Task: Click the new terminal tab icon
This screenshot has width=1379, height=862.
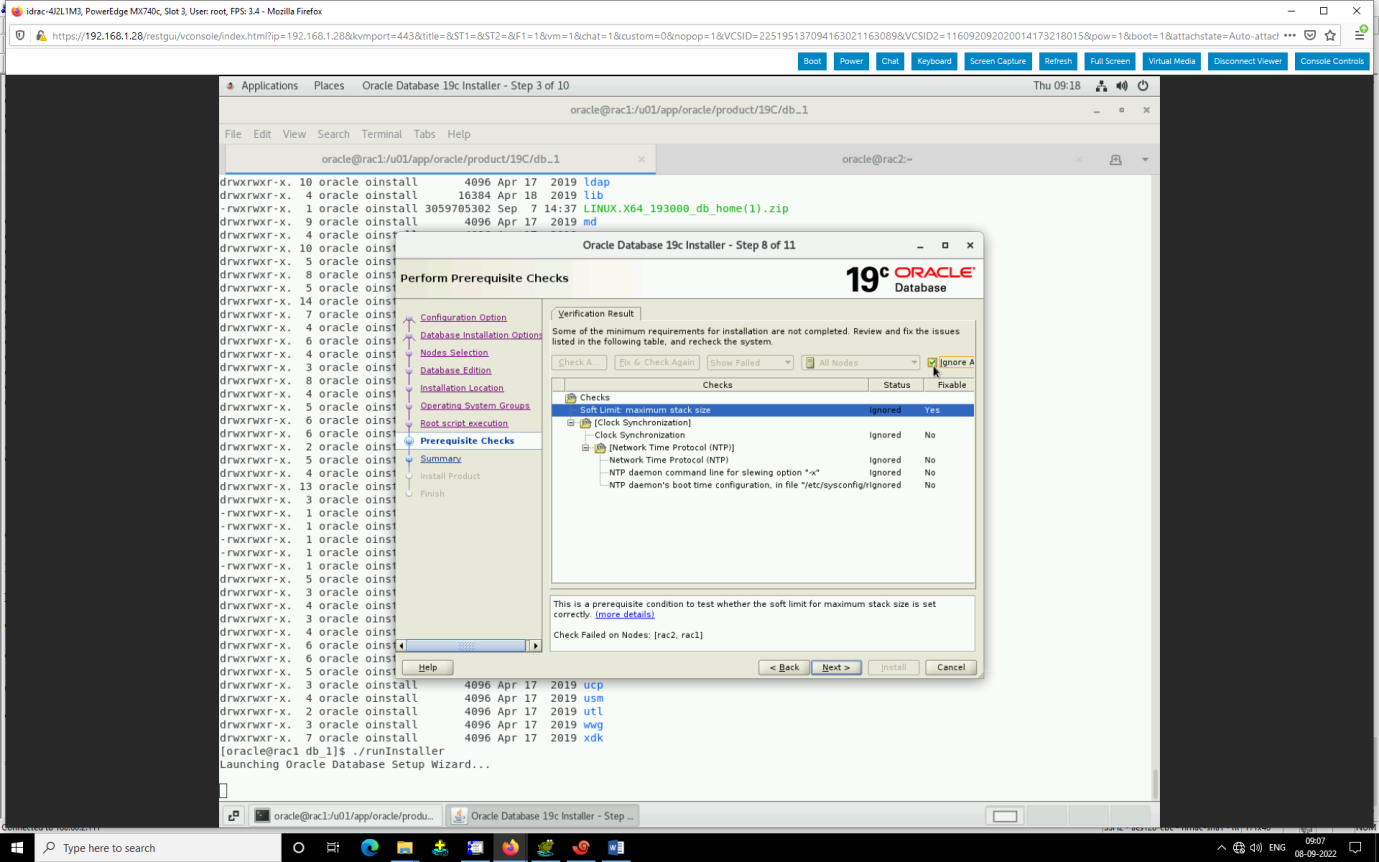Action: (1116, 160)
